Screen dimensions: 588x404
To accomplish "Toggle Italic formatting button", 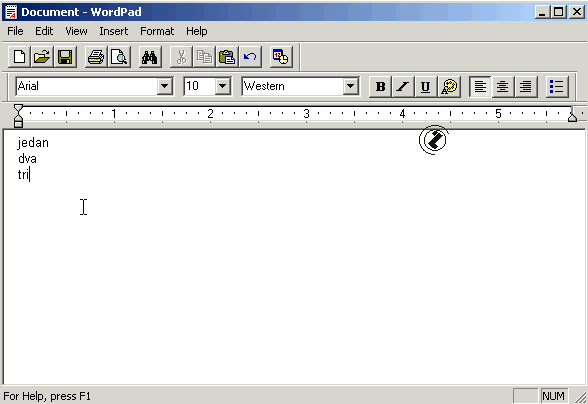I will [403, 87].
